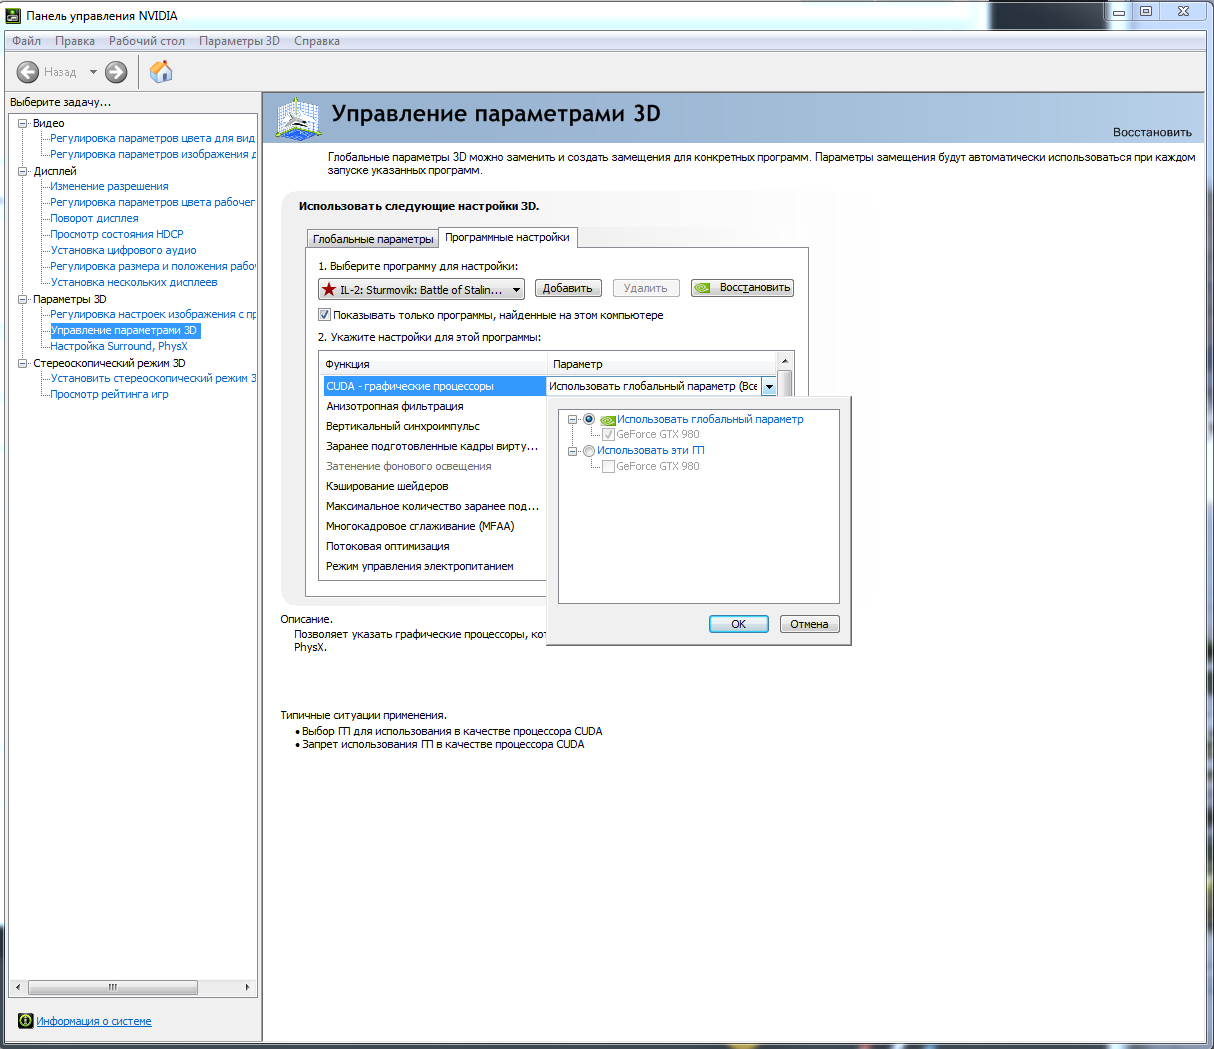1214x1049 pixels.
Task: Click the Forward arrow icon in toolbar
Action: (116, 72)
